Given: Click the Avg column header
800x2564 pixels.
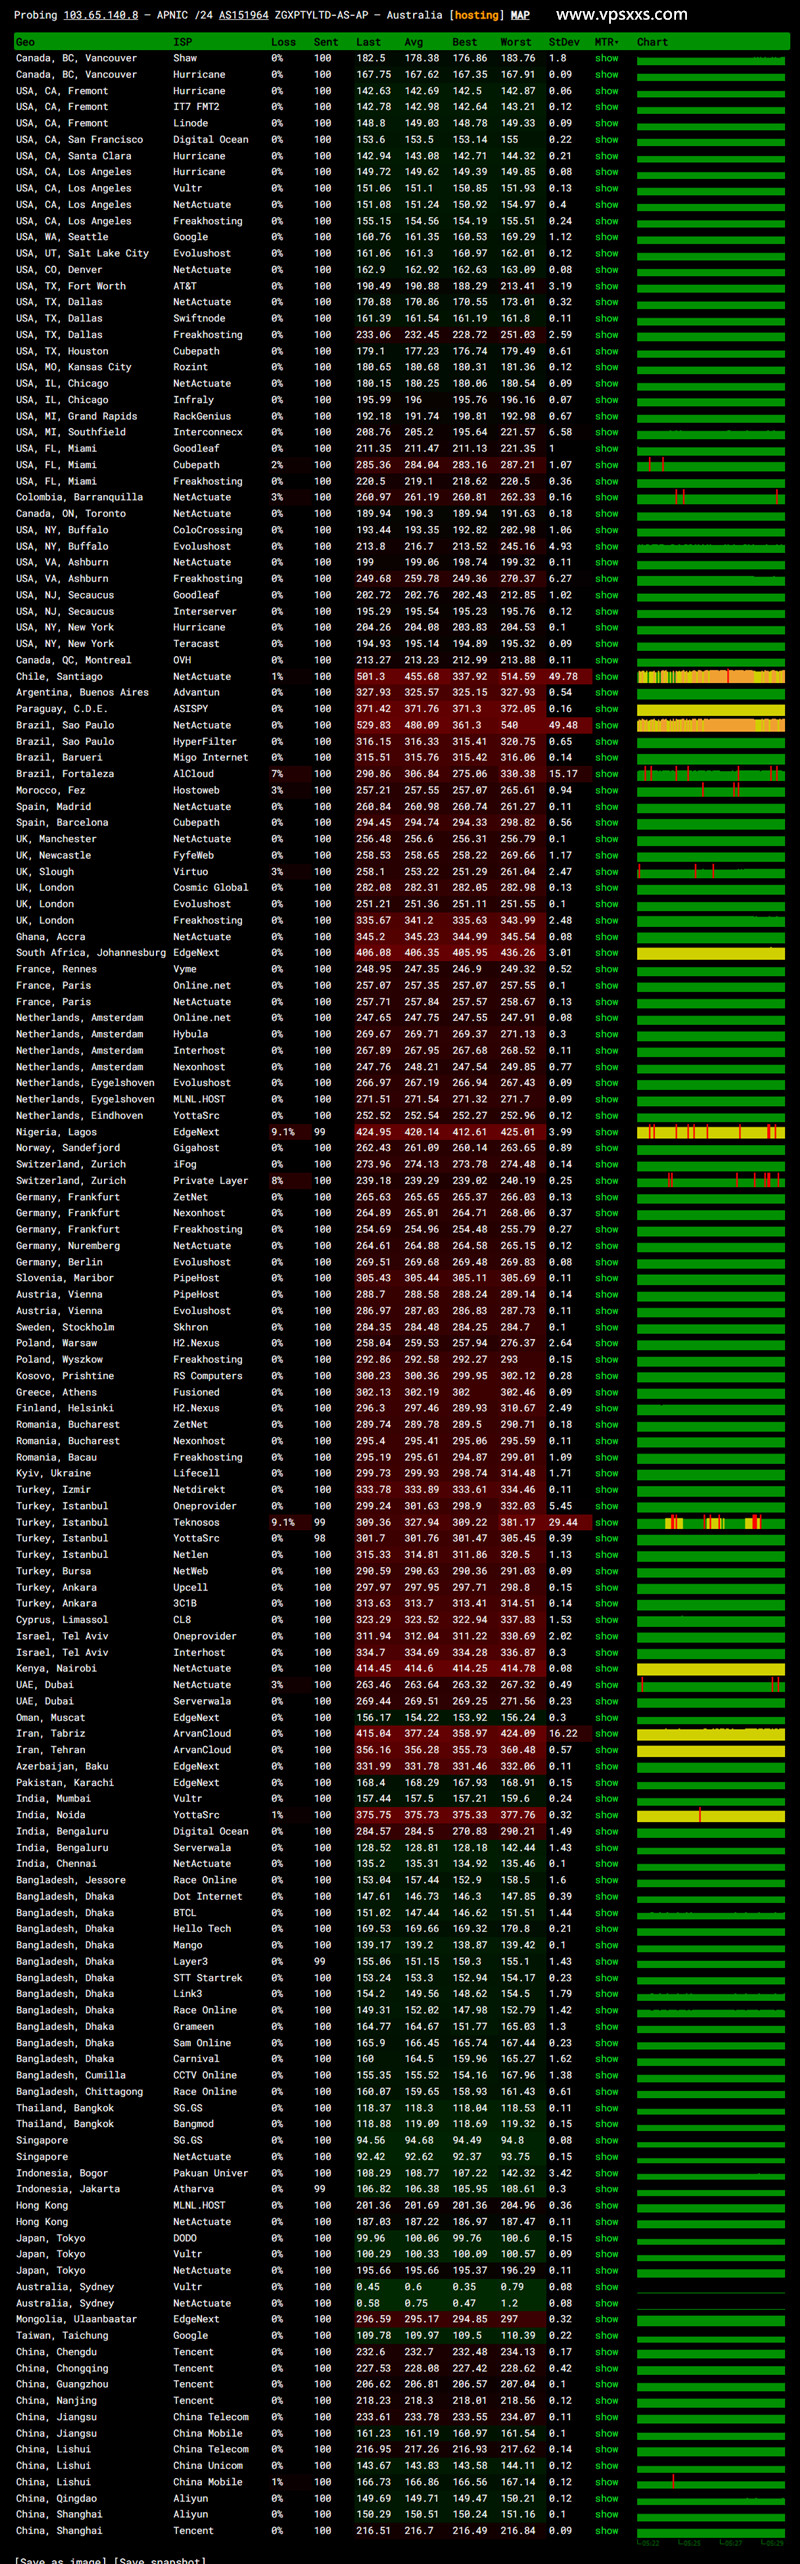Looking at the screenshot, I should 413,42.
